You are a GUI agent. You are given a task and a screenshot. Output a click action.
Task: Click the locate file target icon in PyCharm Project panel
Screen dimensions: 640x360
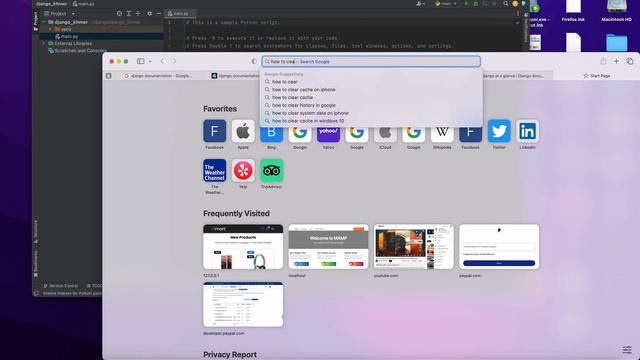pos(119,13)
